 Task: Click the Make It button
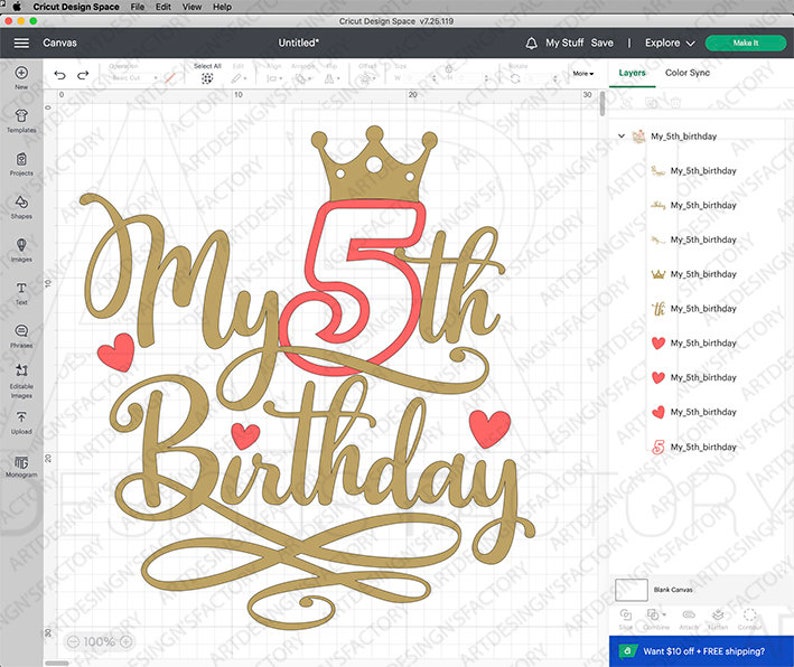pos(745,43)
